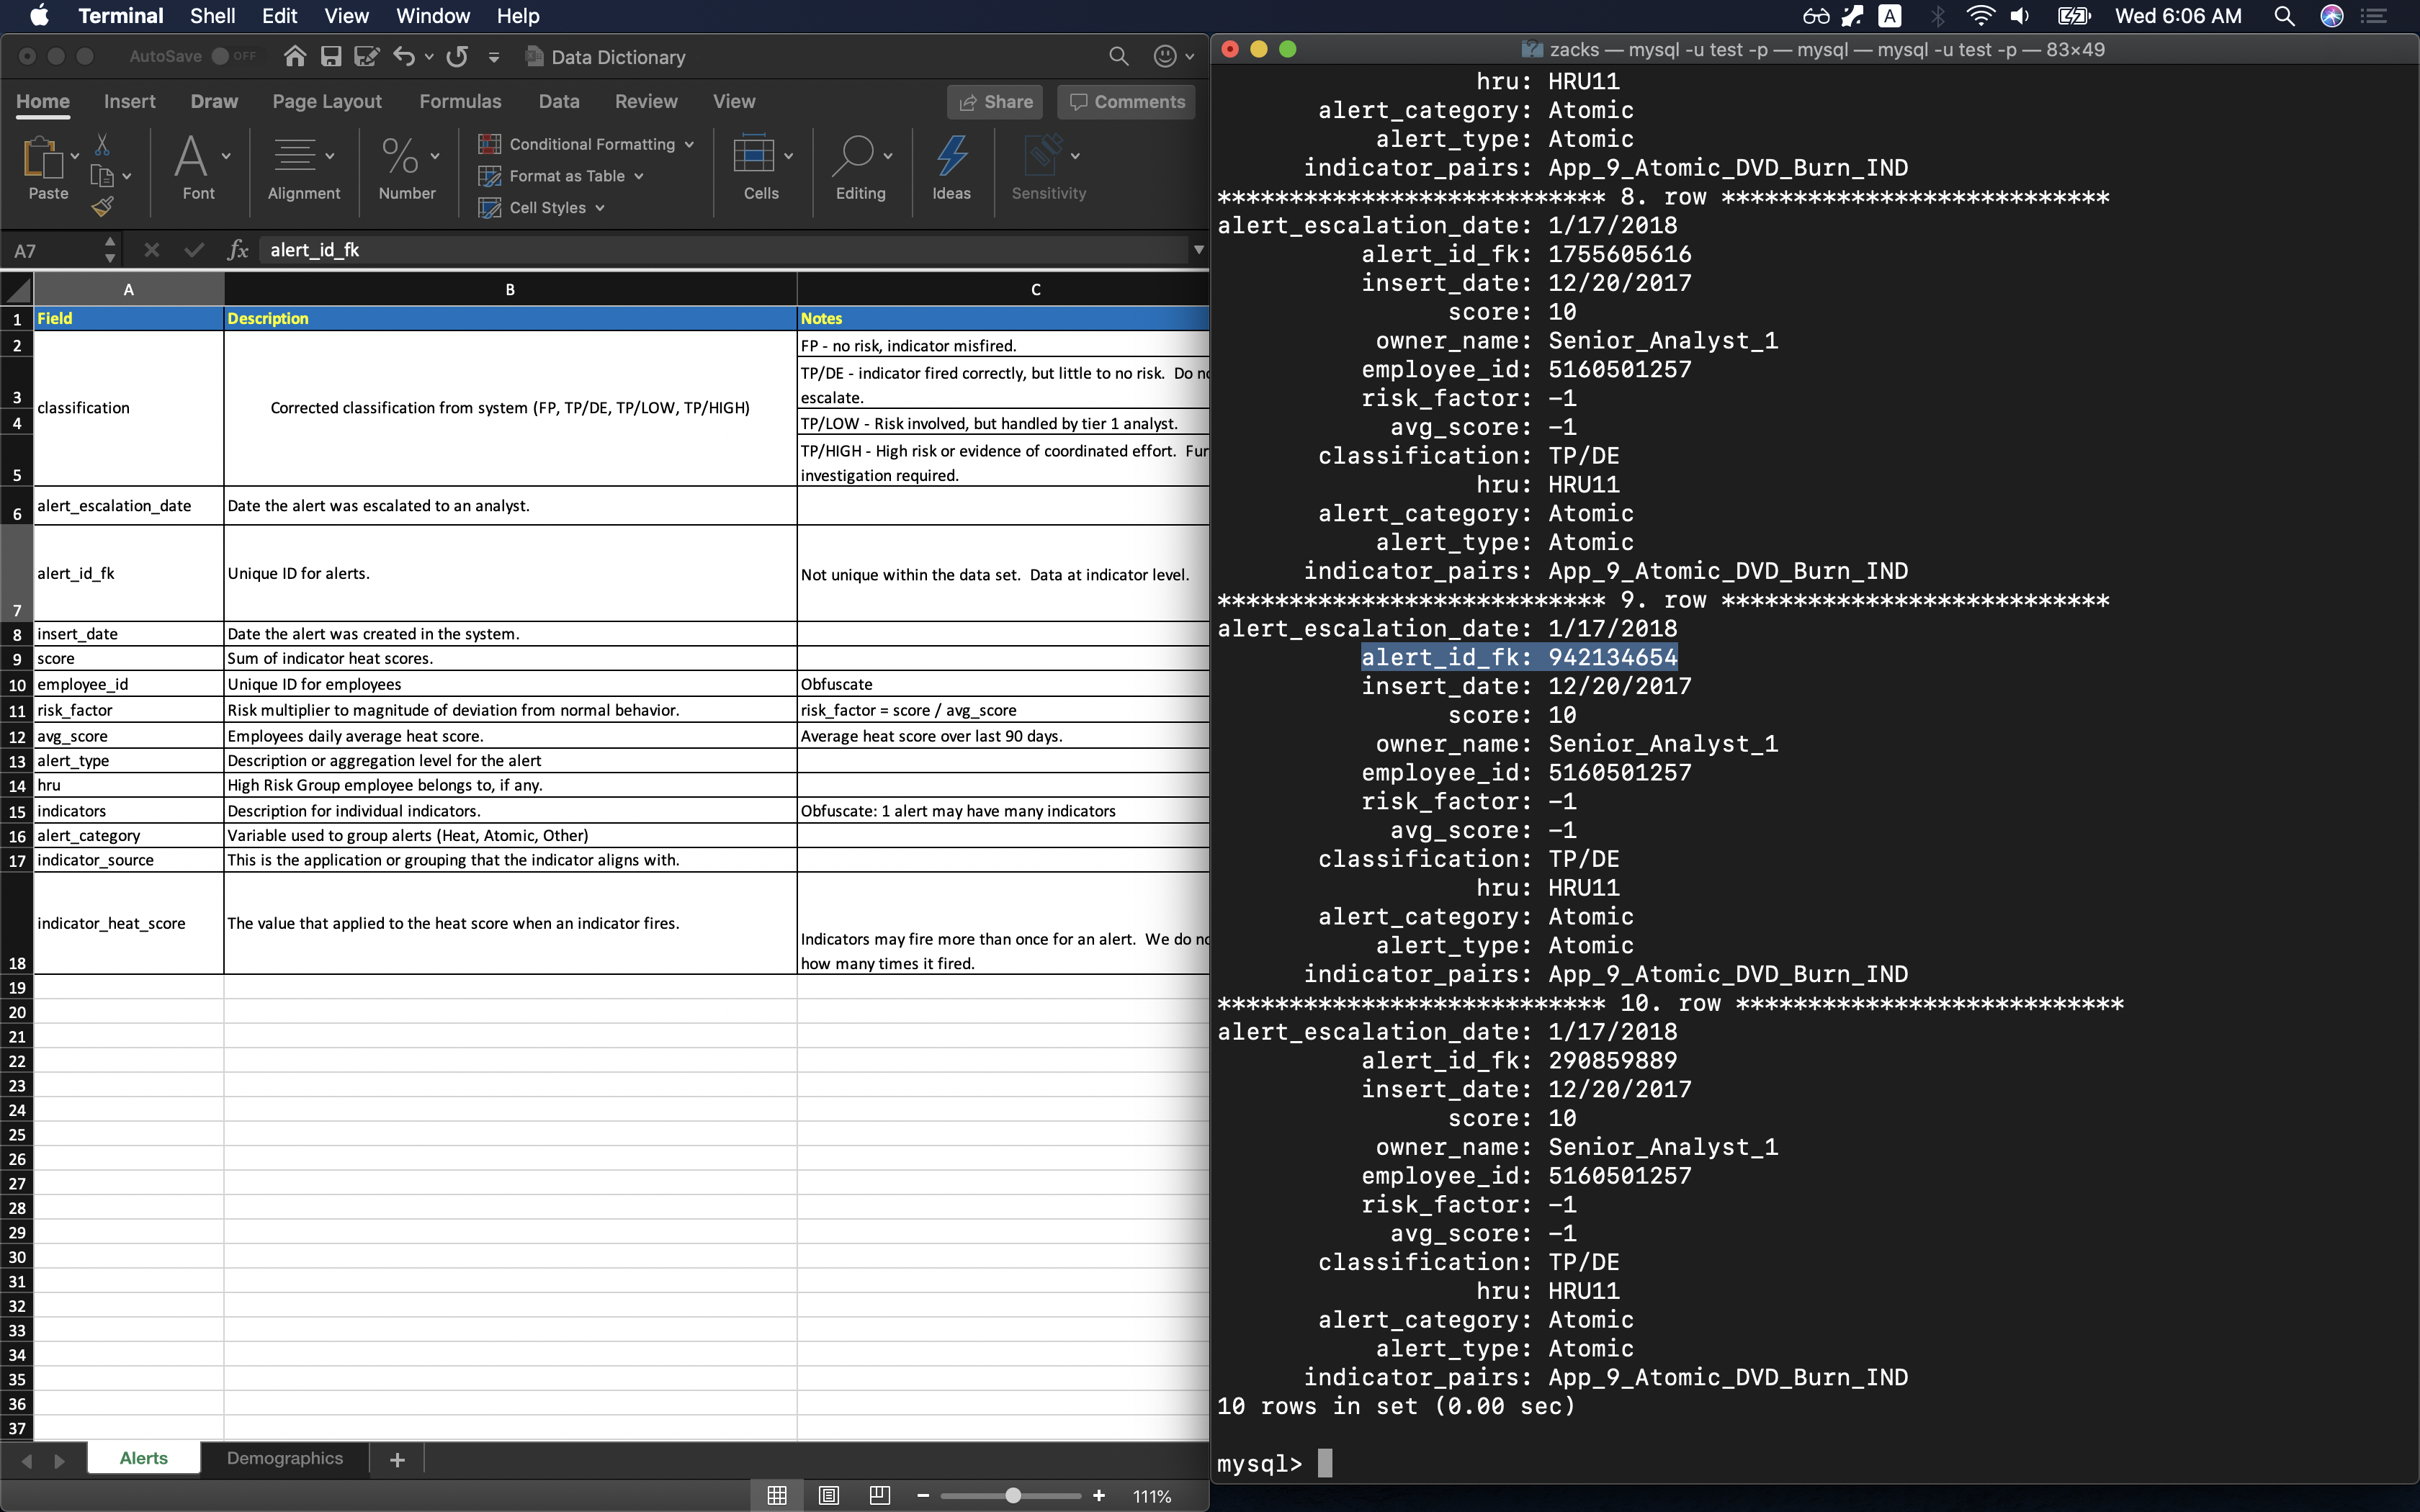The image size is (2420, 1512).
Task: Click the Home icon in Excel toolbar
Action: (294, 57)
